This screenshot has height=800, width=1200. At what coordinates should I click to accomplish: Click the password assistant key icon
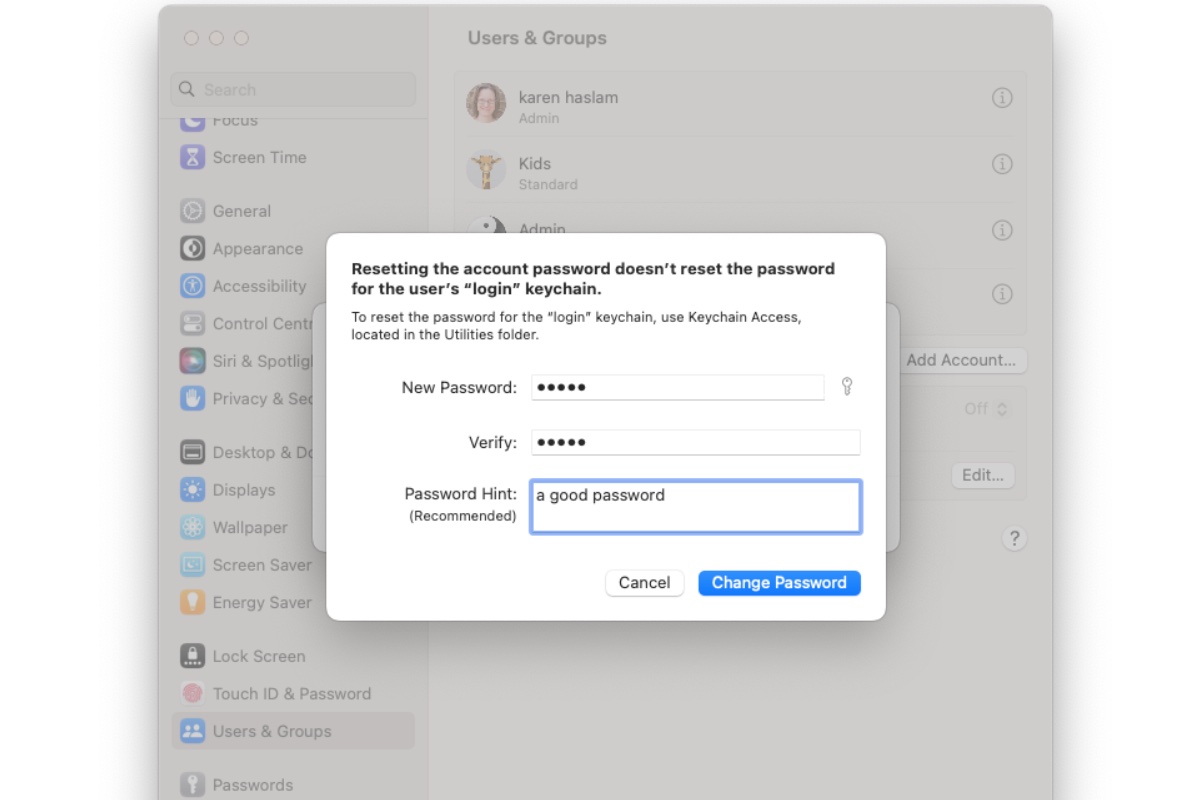846,386
